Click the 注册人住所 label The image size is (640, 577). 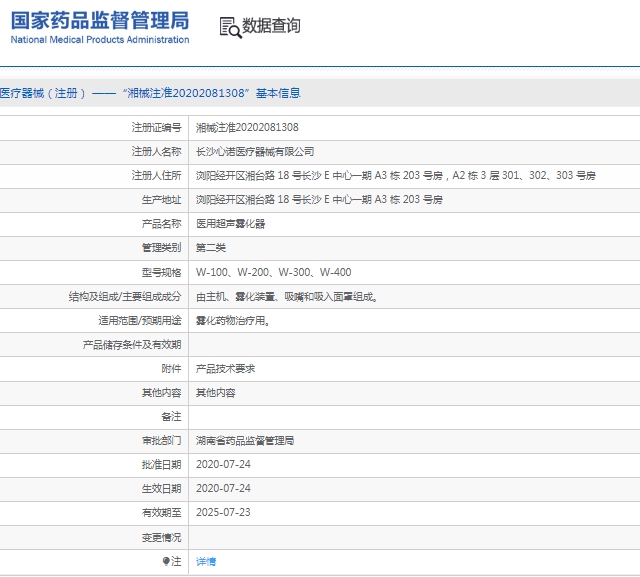[x=156, y=175]
